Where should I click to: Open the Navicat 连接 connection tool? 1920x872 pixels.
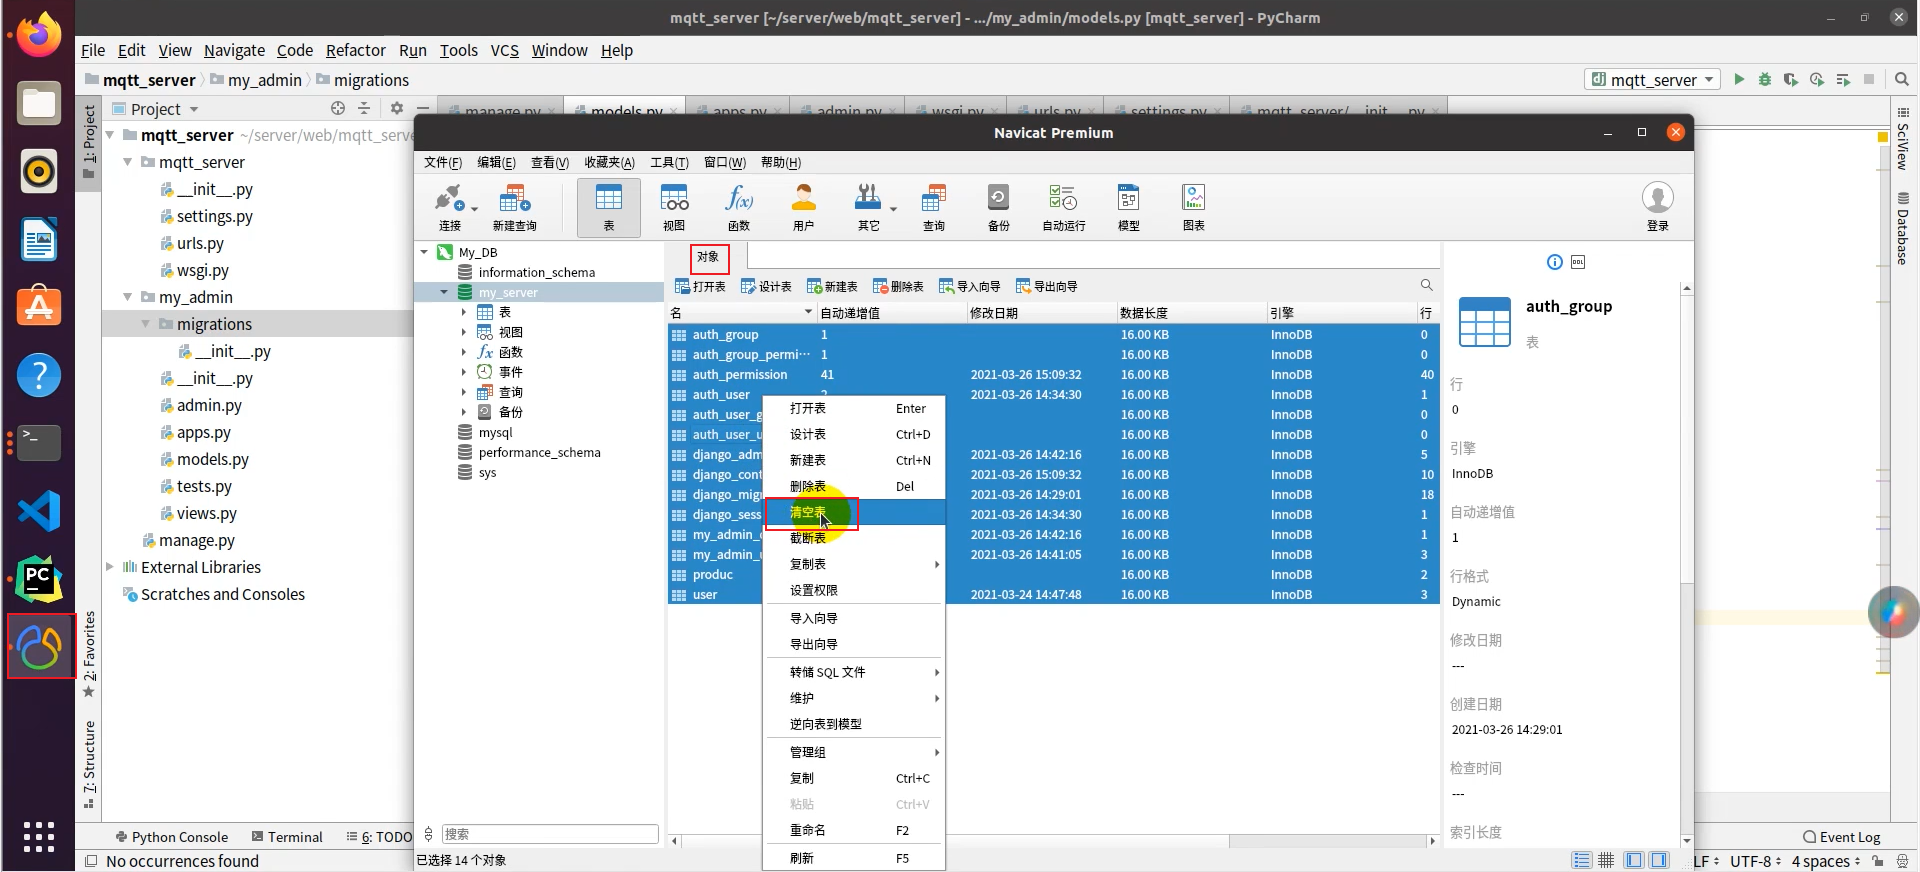(451, 207)
